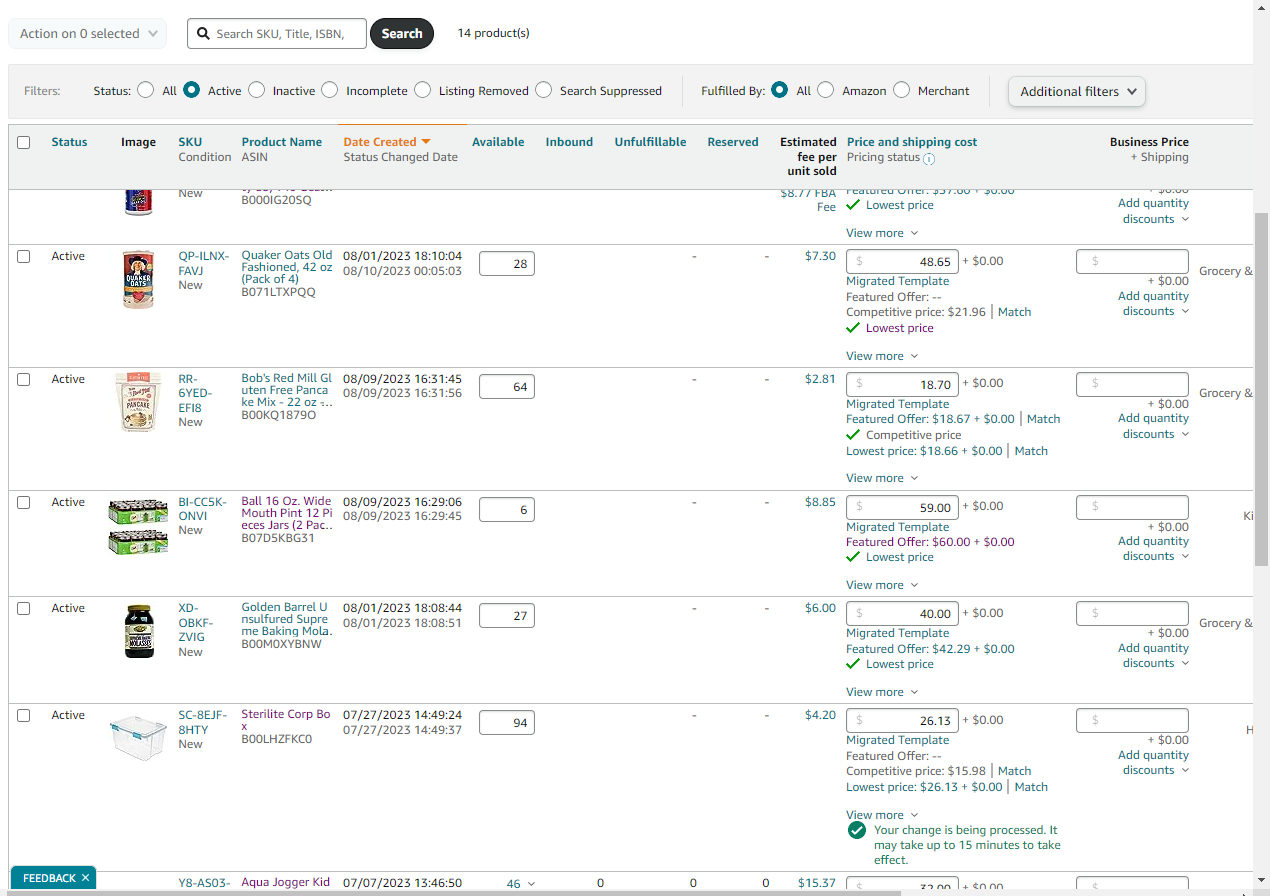This screenshot has height=896, width=1270.
Task: Sort by Price and shipping cost header
Action: coord(912,142)
